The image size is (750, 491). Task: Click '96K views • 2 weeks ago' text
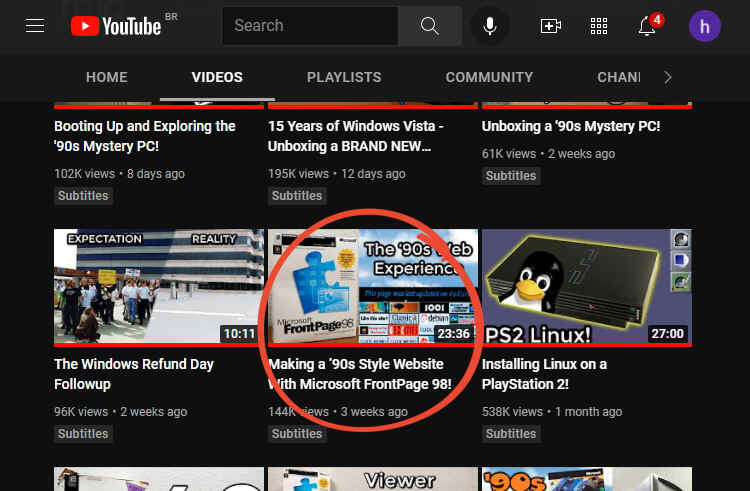click(121, 412)
